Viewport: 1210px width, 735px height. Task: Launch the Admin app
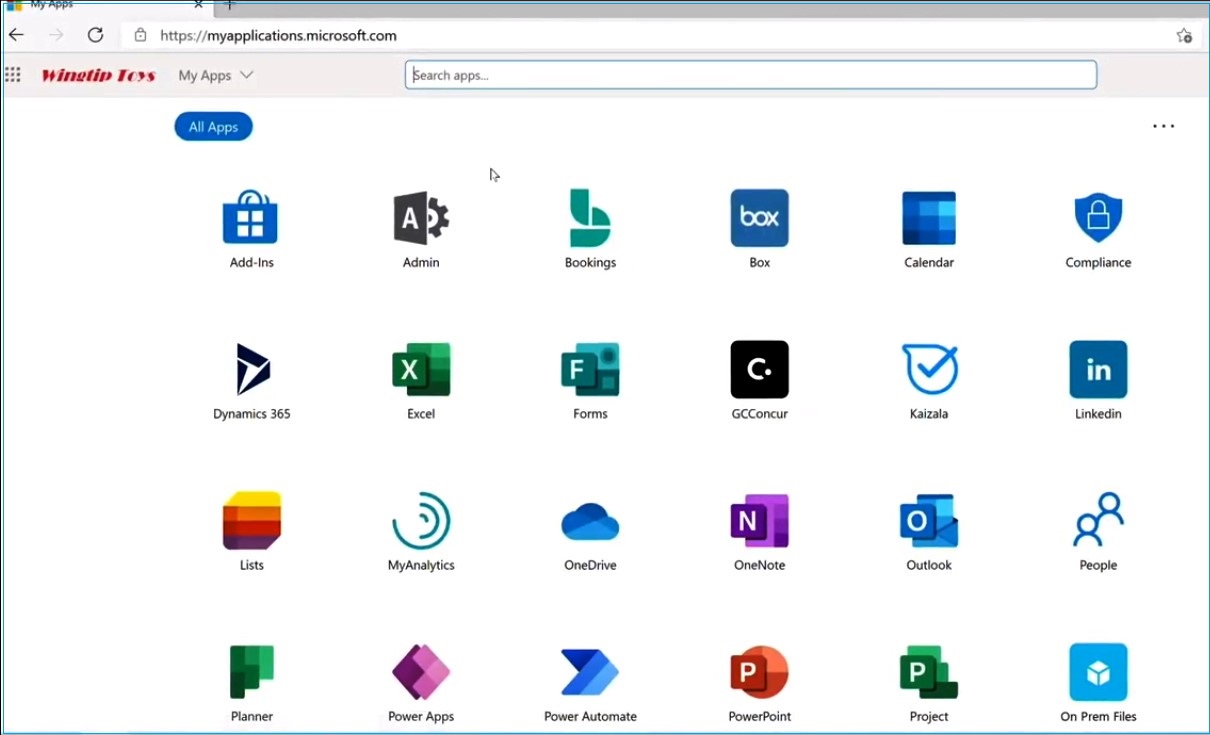(421, 229)
